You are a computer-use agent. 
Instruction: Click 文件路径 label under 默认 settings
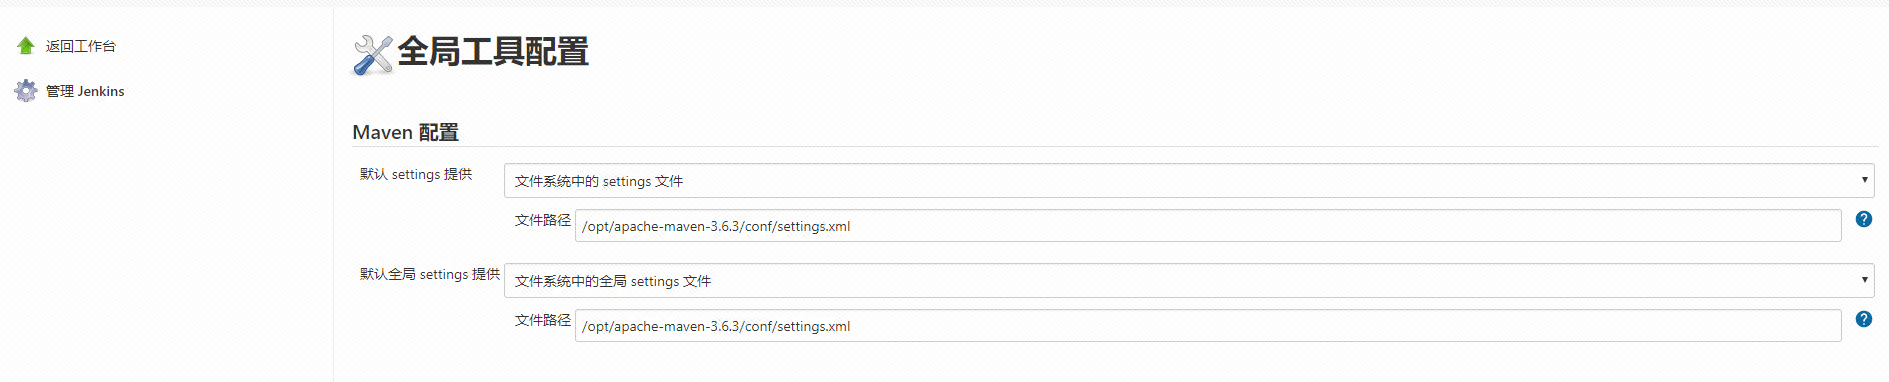(x=543, y=220)
